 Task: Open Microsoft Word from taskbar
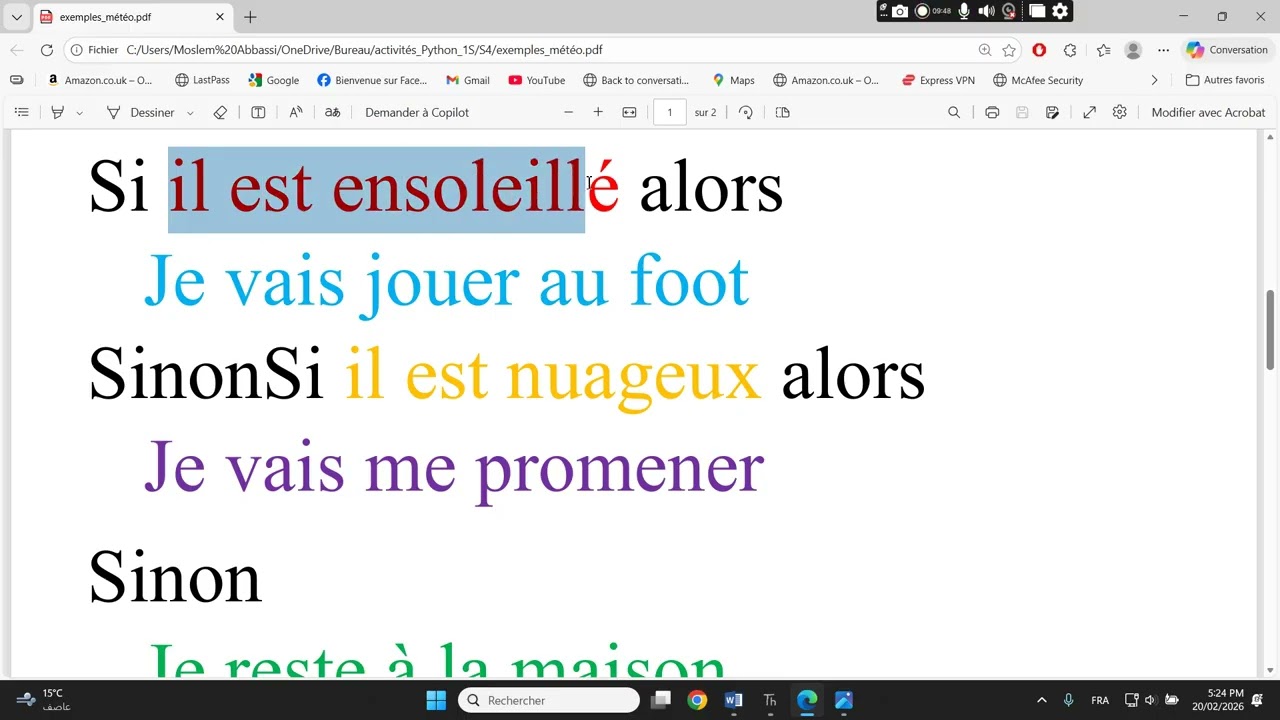pos(733,700)
